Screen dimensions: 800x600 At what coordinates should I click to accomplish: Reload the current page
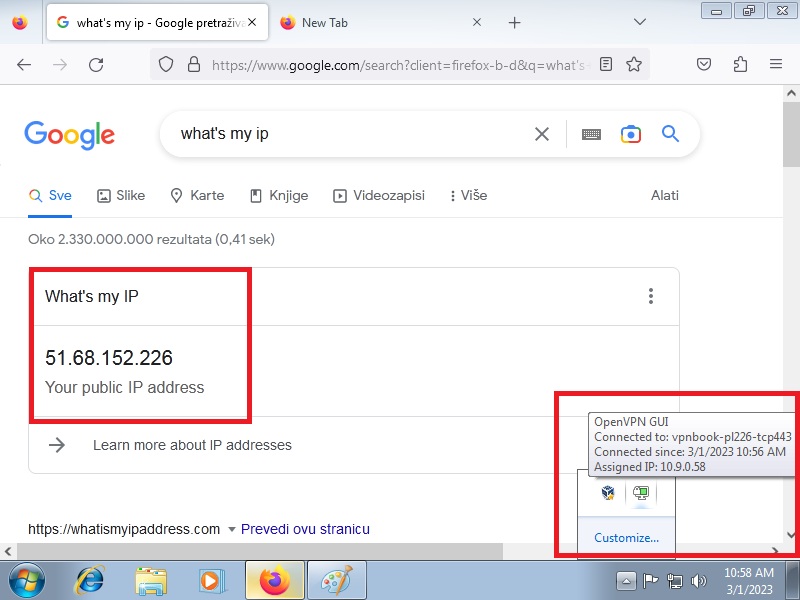pyautogui.click(x=96, y=64)
